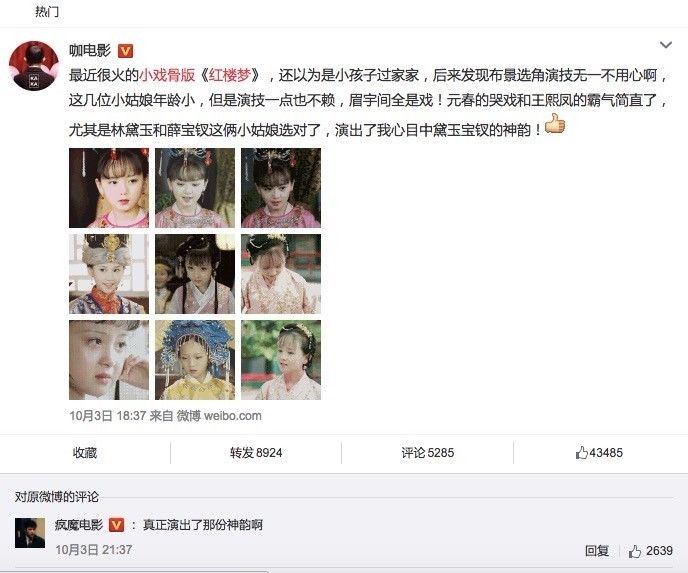Open the 咖电影 username link
This screenshot has height=573, width=688.
pos(90,51)
